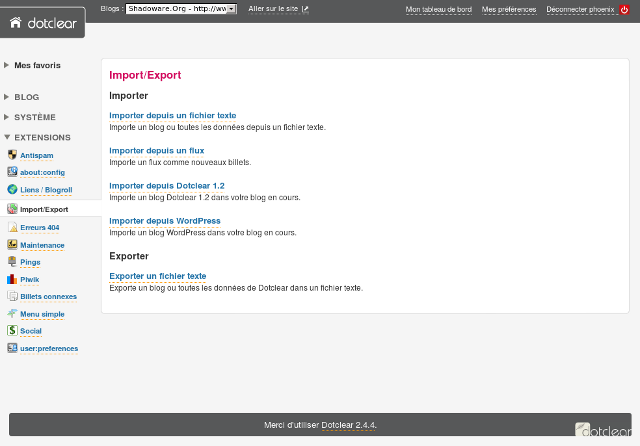
Task: Select the Import/Export menu entry
Action: point(44,210)
